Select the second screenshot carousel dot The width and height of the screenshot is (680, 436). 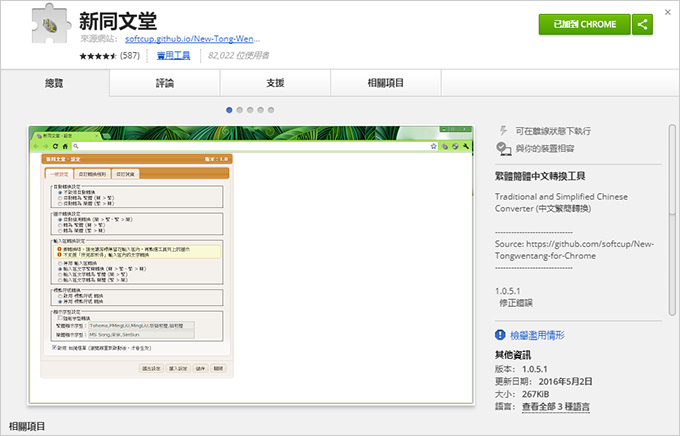tap(239, 110)
